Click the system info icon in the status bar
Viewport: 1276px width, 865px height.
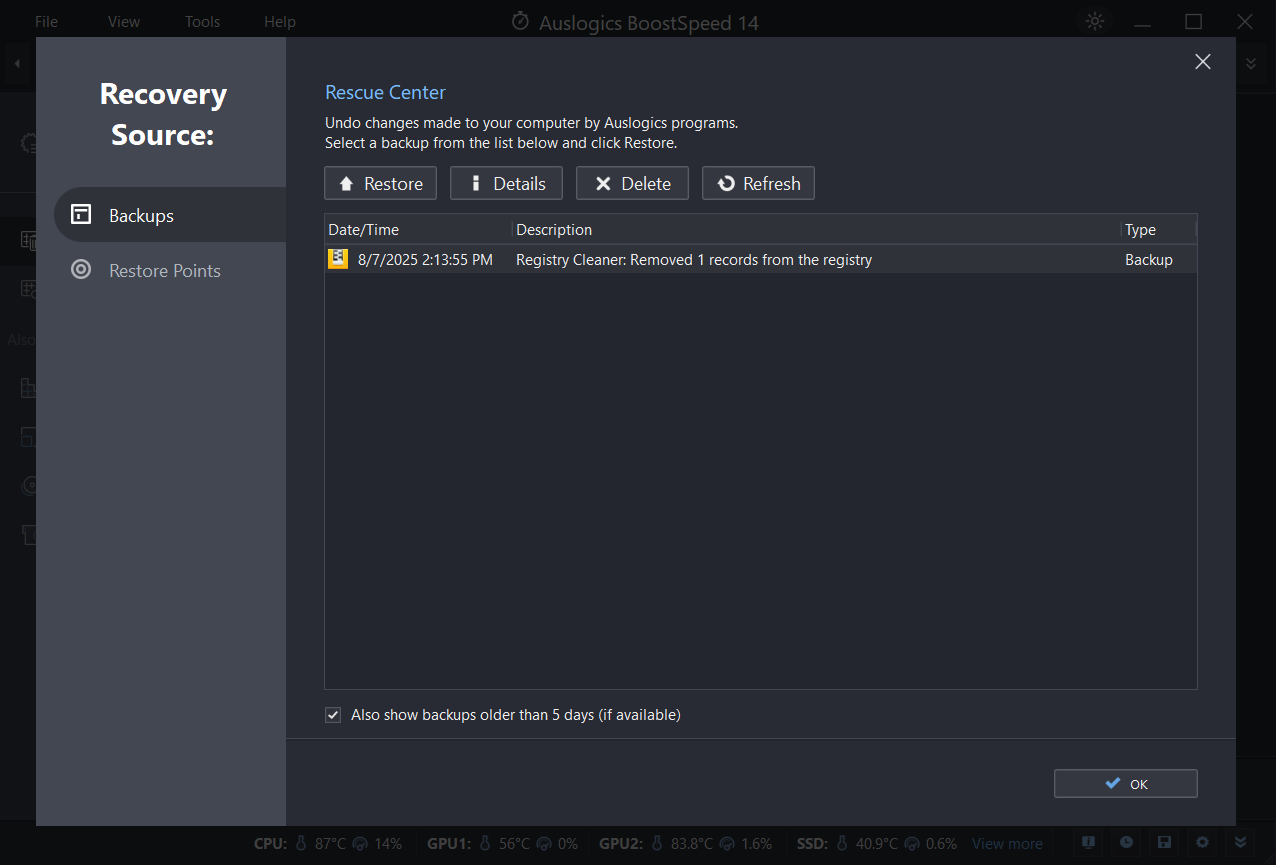[1088, 843]
